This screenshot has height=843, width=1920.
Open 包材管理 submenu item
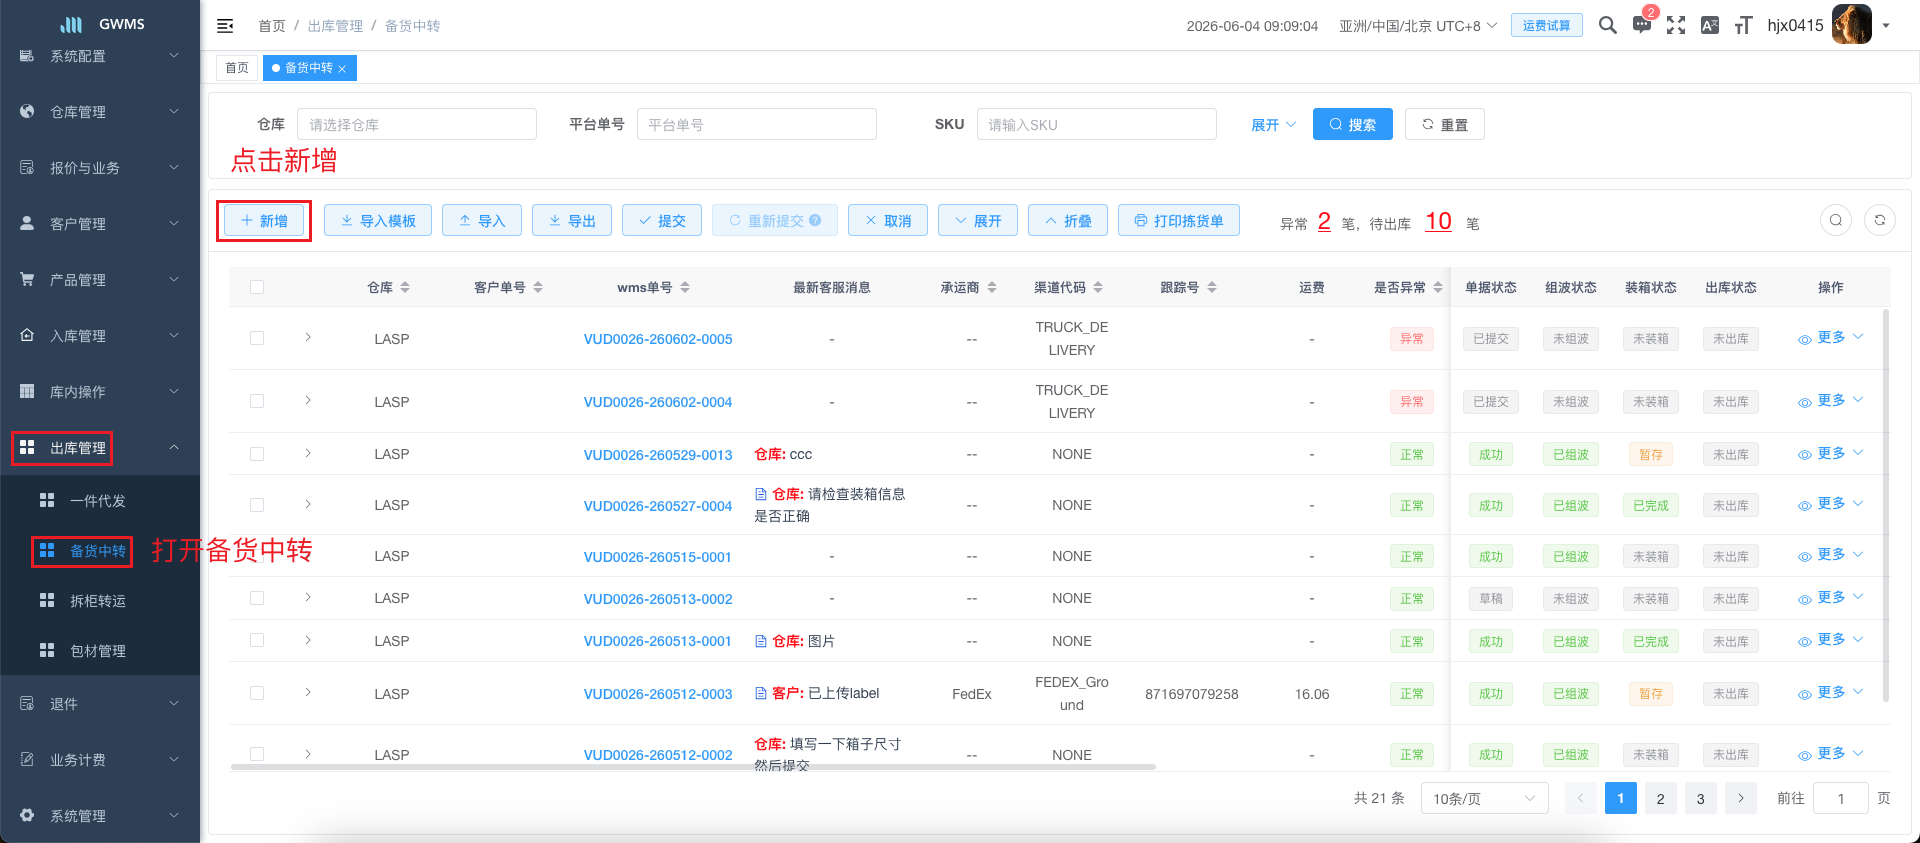pos(100,651)
